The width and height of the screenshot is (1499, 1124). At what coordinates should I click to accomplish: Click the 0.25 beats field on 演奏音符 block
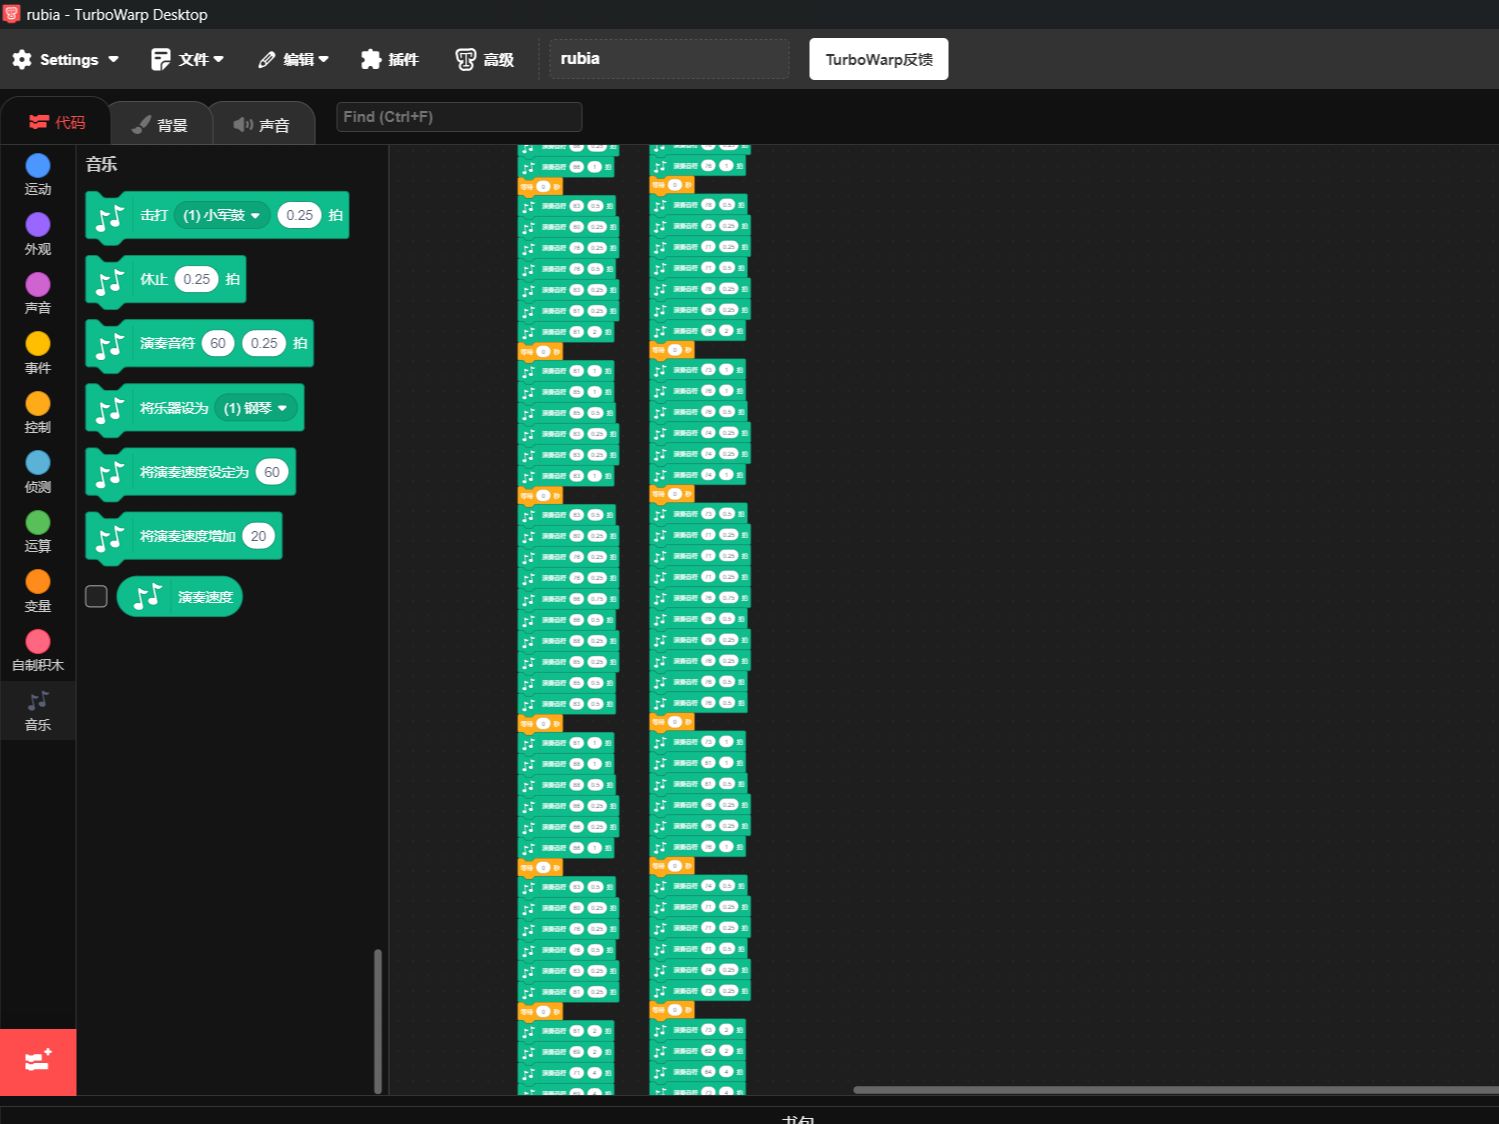[x=264, y=343]
